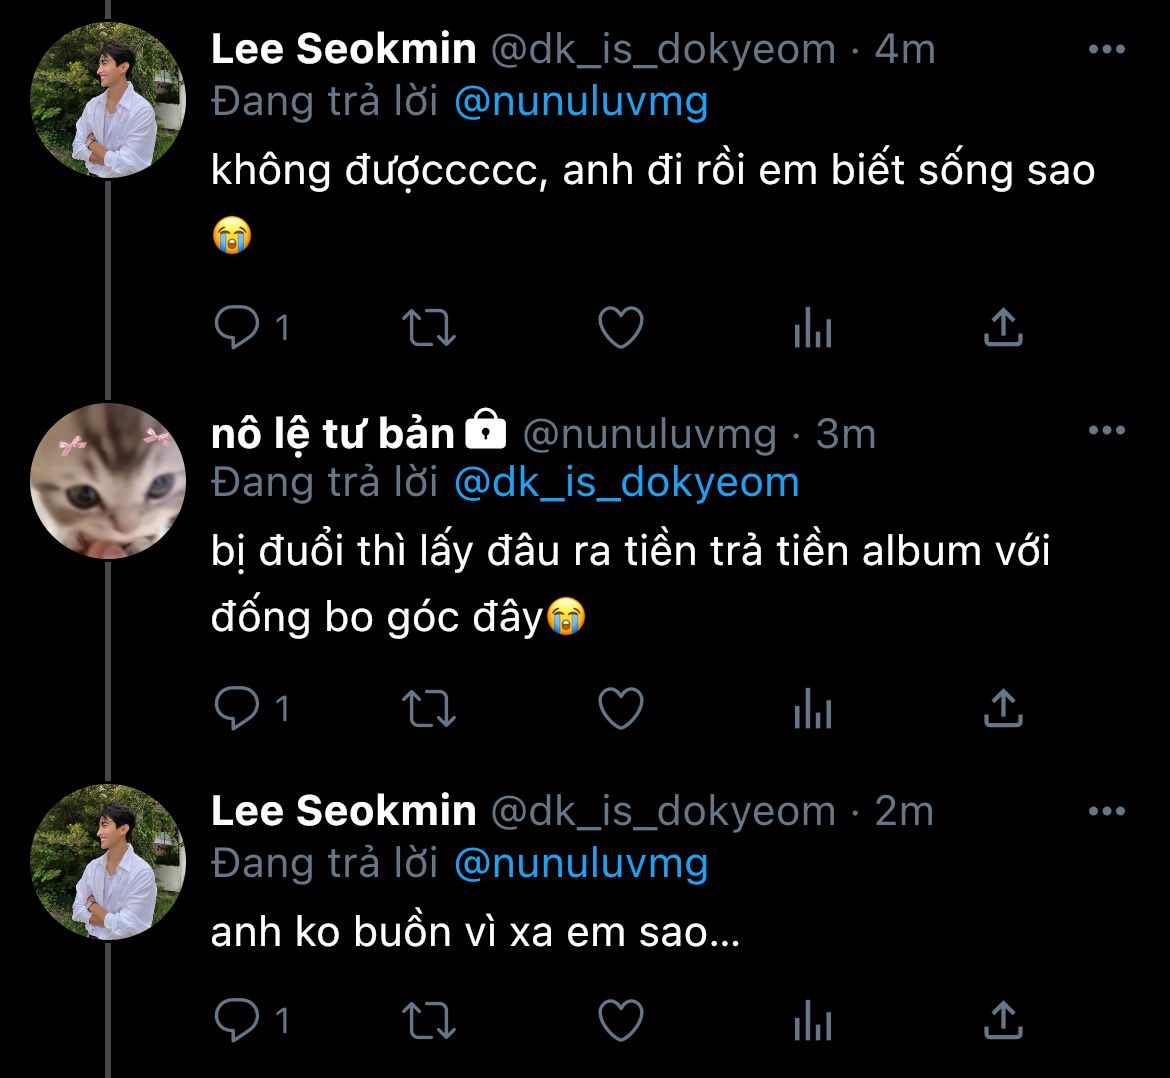Share the first Lee Seokmin tweet
Viewport: 1170px width, 1078px height.
1003,327
